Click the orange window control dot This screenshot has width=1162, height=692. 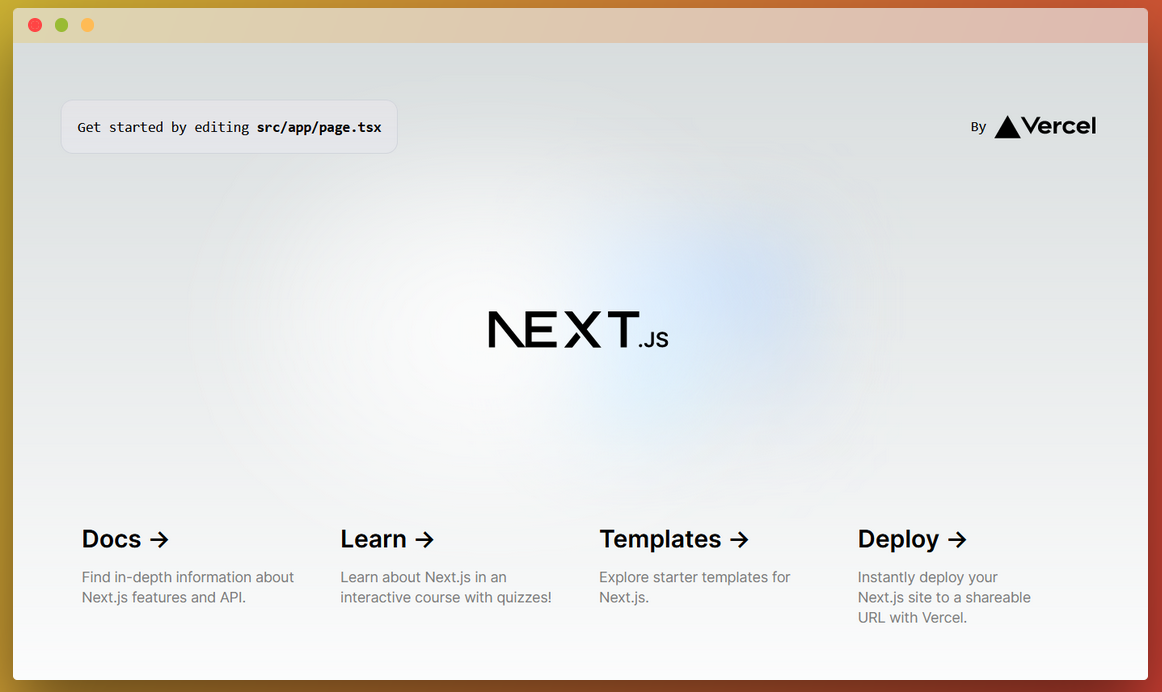point(87,25)
